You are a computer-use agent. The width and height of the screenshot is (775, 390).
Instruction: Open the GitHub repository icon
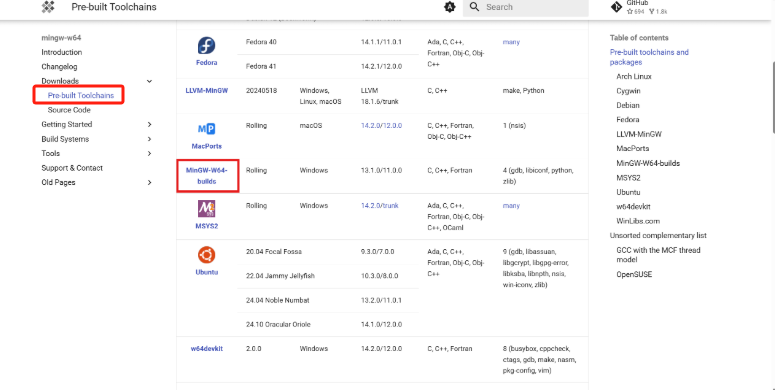pos(616,7)
